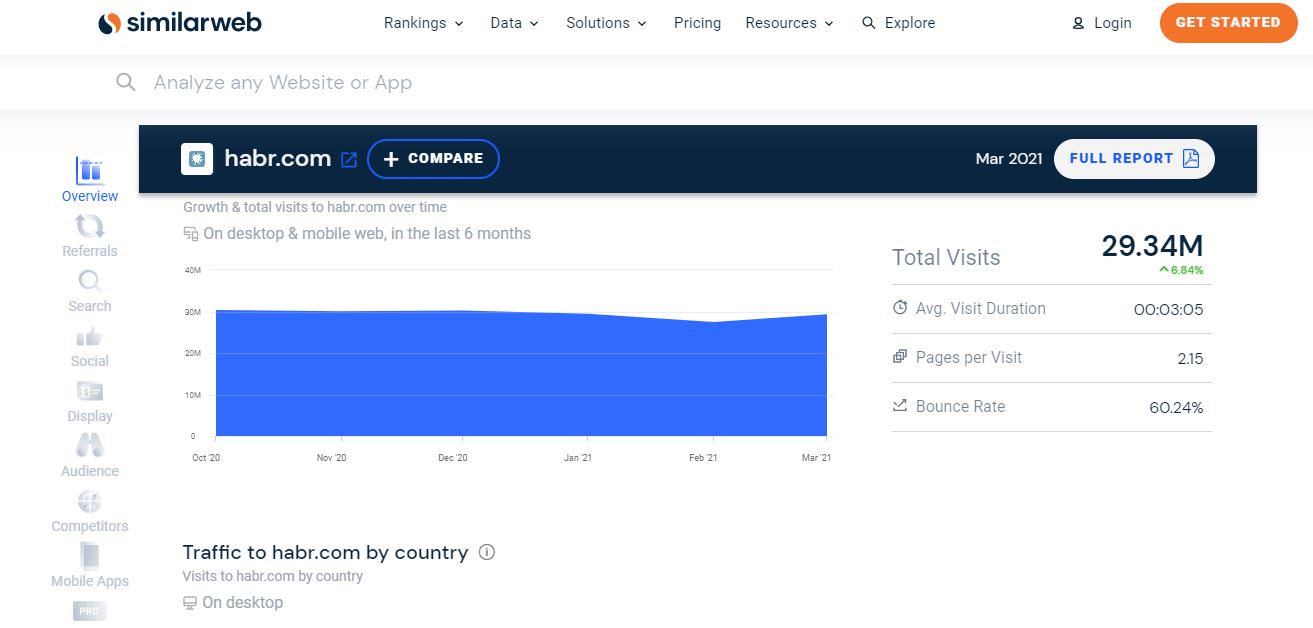Open the Mobile Apps sidebar section
The image size is (1313, 628).
pyautogui.click(x=90, y=566)
